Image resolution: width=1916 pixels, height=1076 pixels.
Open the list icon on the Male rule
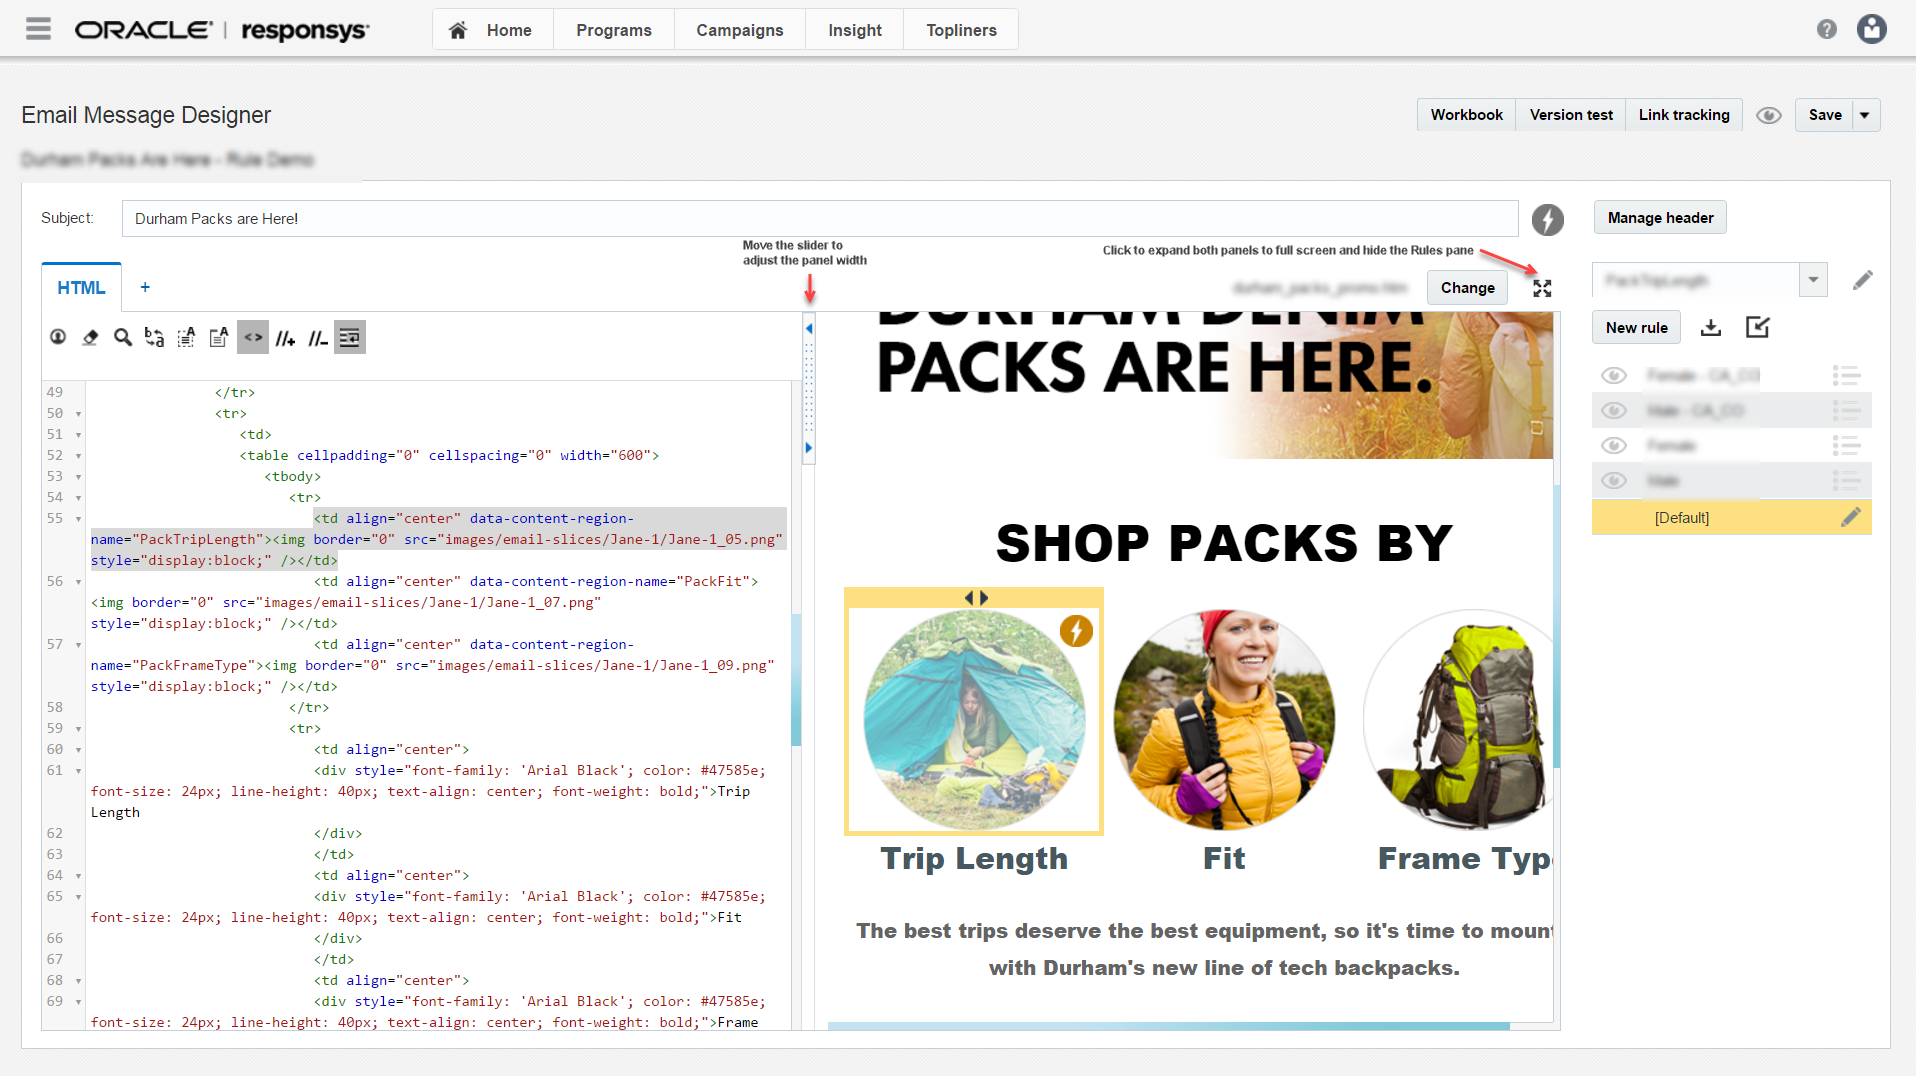1846,480
